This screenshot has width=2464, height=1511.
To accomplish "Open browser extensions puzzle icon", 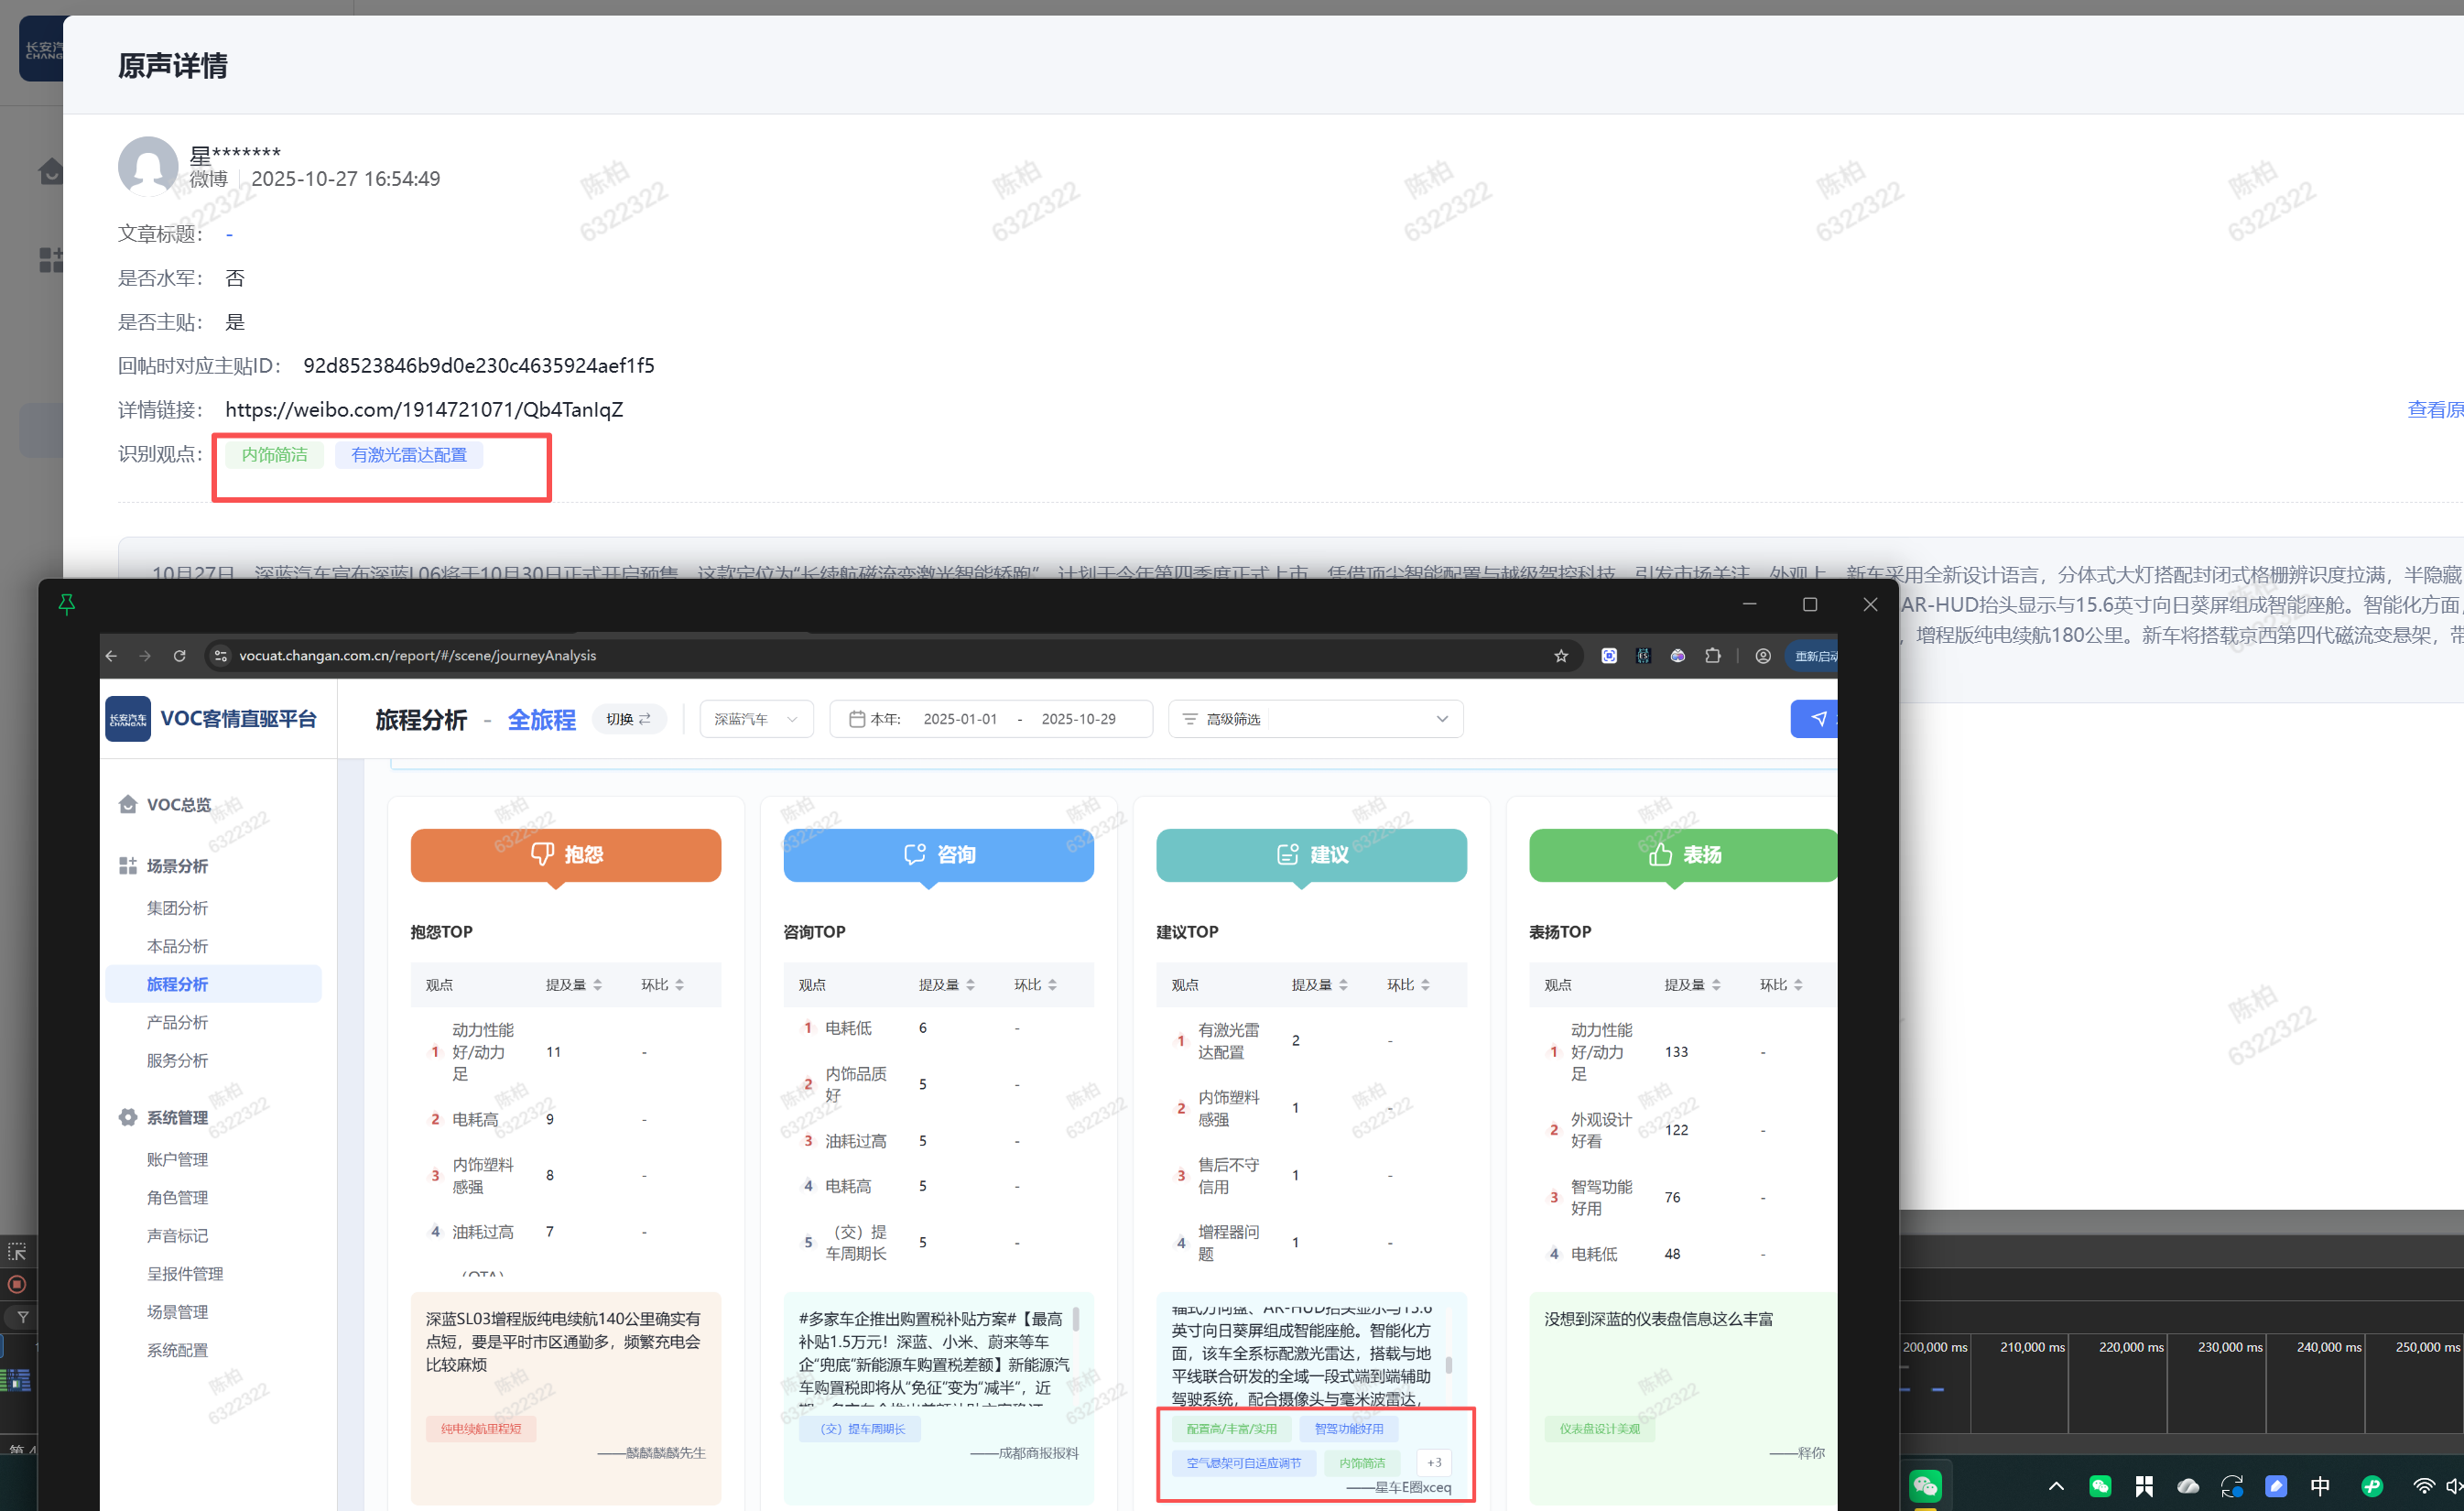I will point(1713,656).
